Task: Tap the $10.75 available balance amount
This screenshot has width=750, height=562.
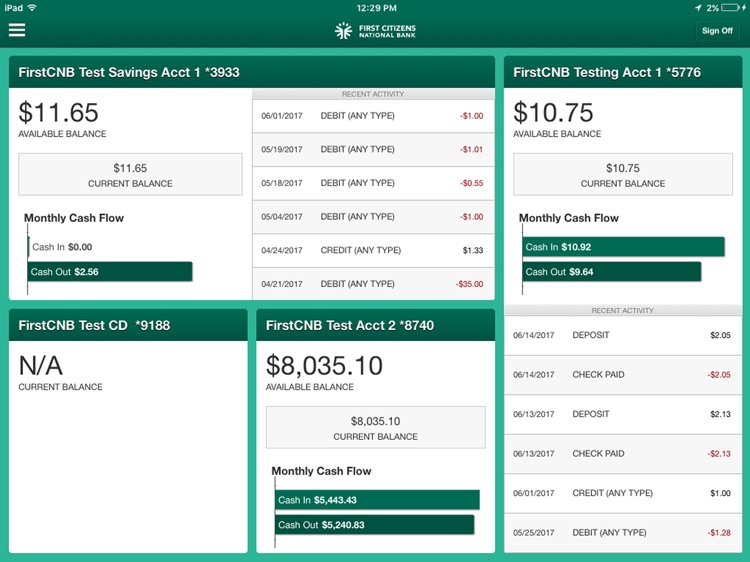Action: (x=553, y=113)
